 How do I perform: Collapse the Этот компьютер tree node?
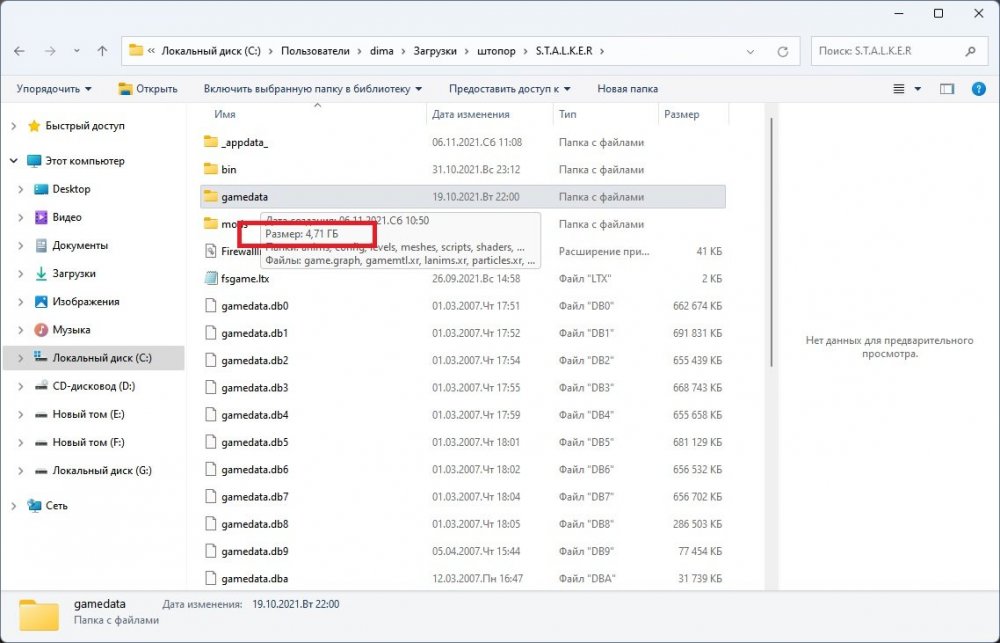13,161
